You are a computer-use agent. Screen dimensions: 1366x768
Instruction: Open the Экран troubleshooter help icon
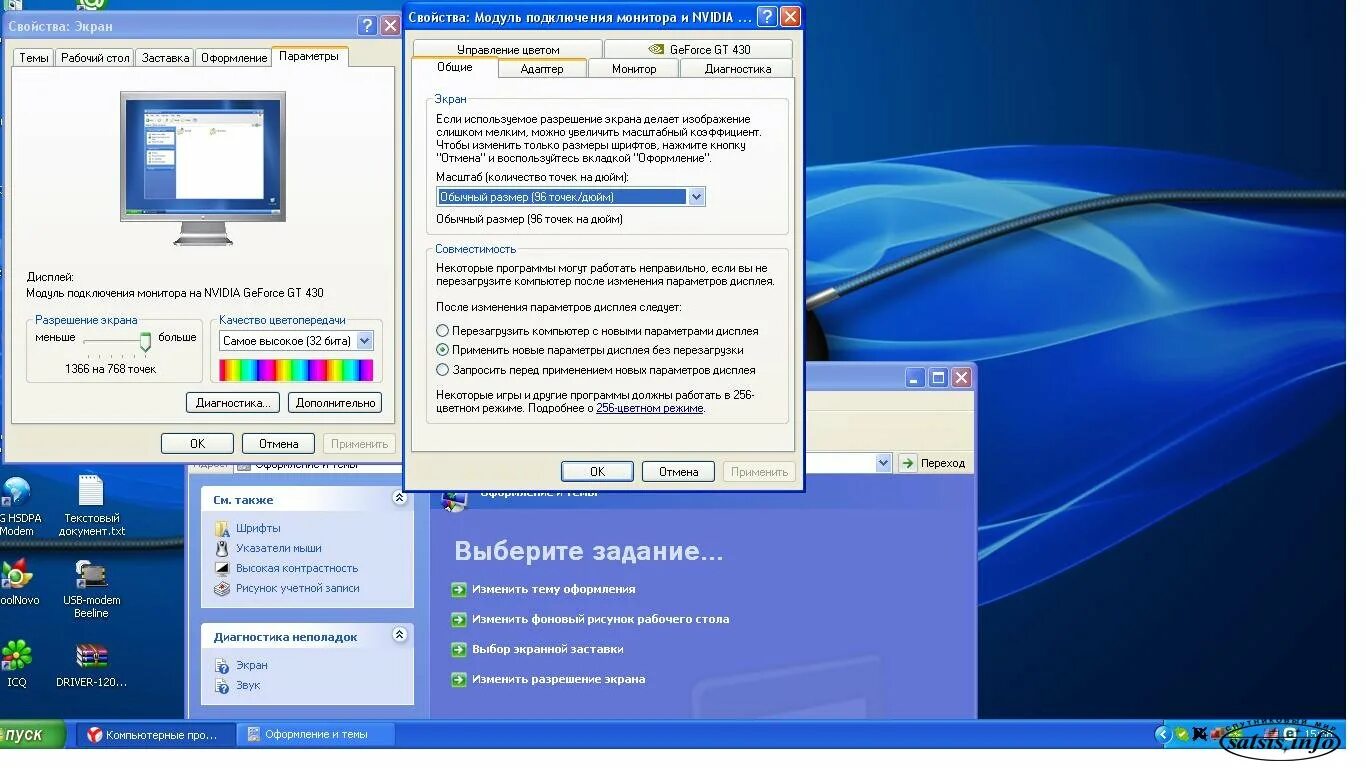pyautogui.click(x=222, y=665)
